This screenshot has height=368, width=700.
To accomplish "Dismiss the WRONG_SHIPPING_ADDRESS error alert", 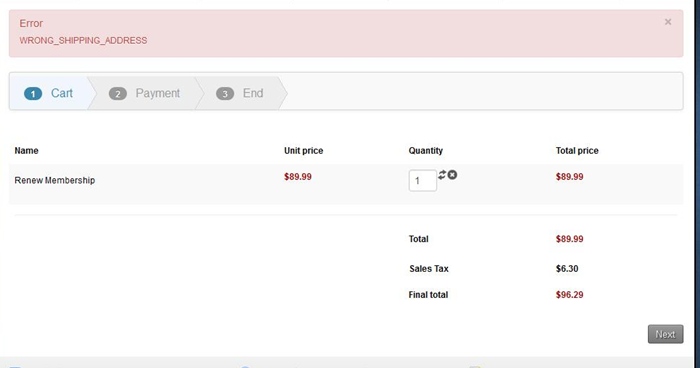I will click(668, 22).
